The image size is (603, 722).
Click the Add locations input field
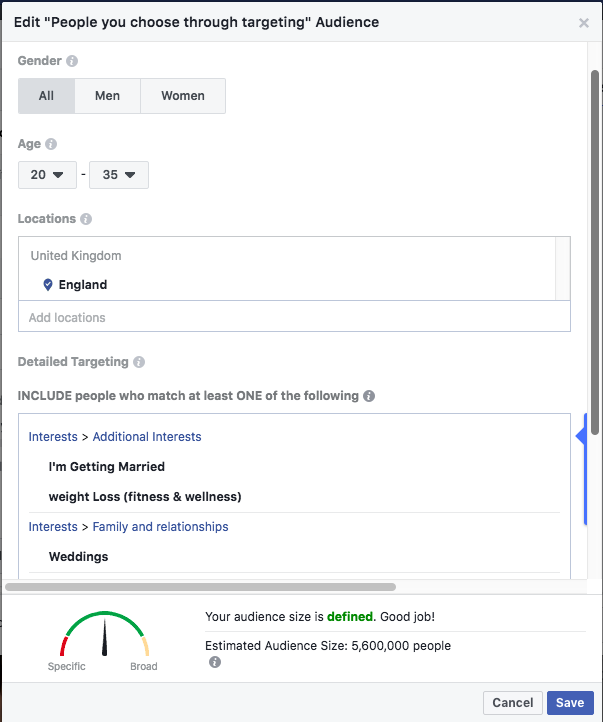(x=290, y=317)
